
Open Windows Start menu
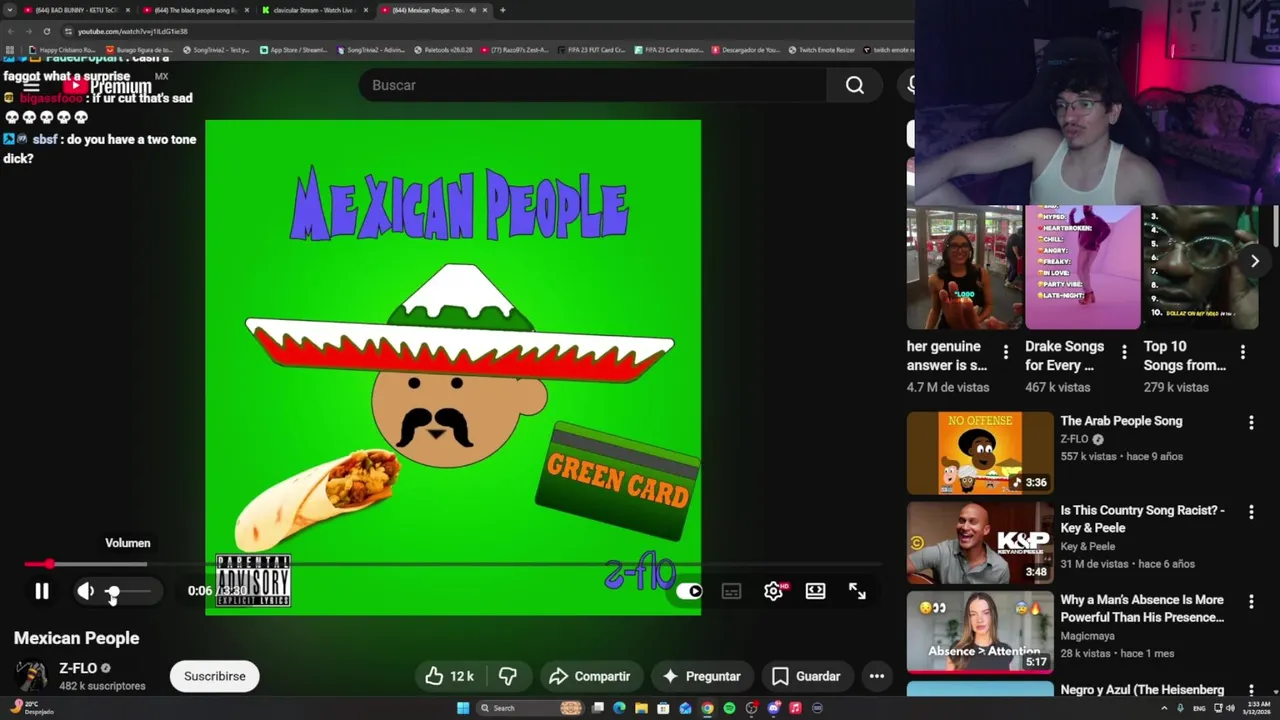click(x=463, y=708)
